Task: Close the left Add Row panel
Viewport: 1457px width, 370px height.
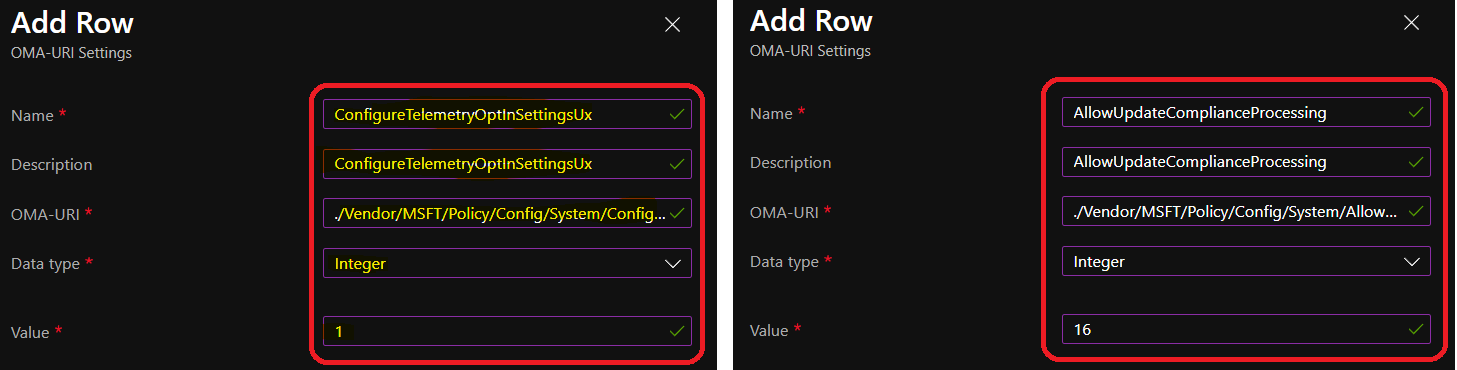Action: point(673,25)
